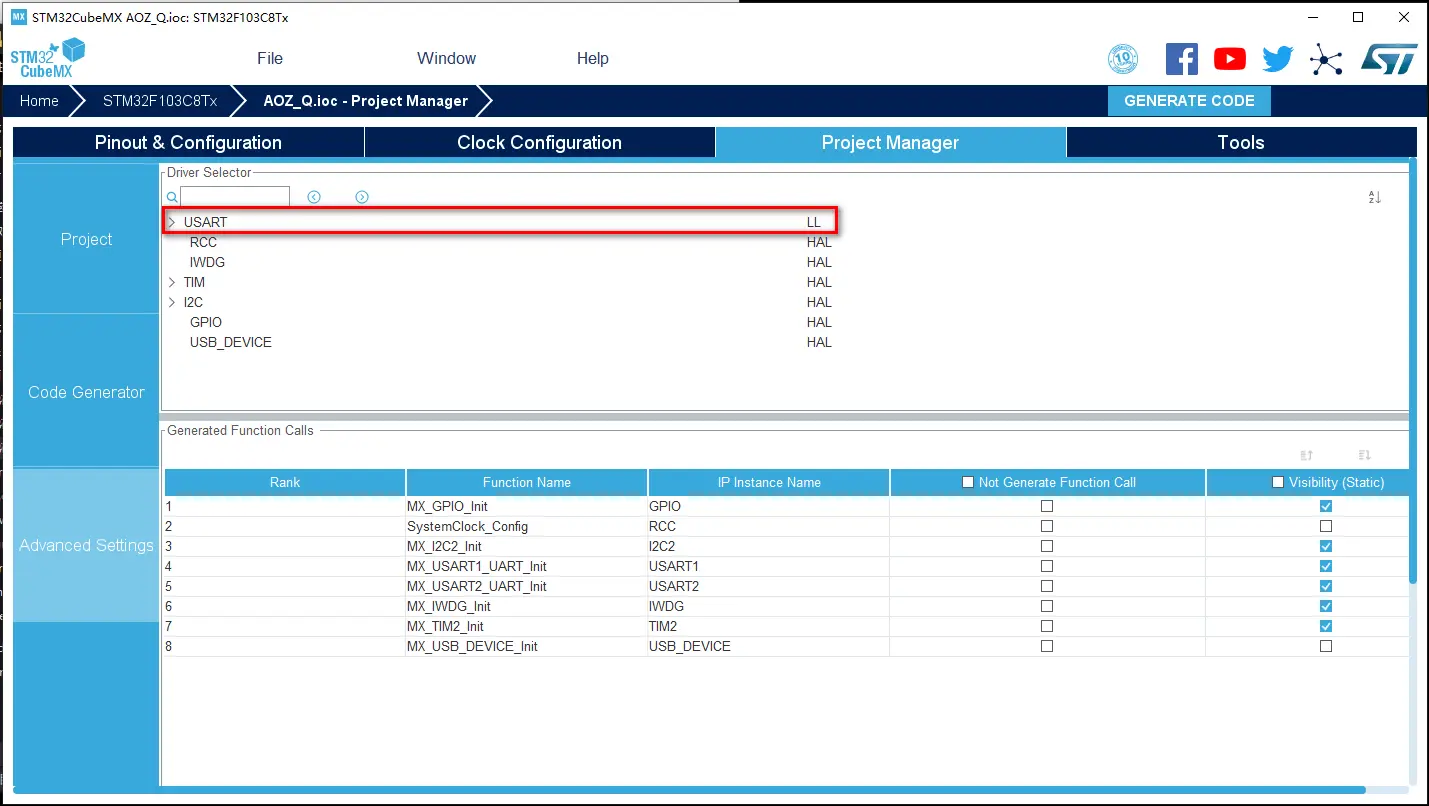Click the IP Instance Name column header
This screenshot has height=806, width=1429.
(769, 482)
